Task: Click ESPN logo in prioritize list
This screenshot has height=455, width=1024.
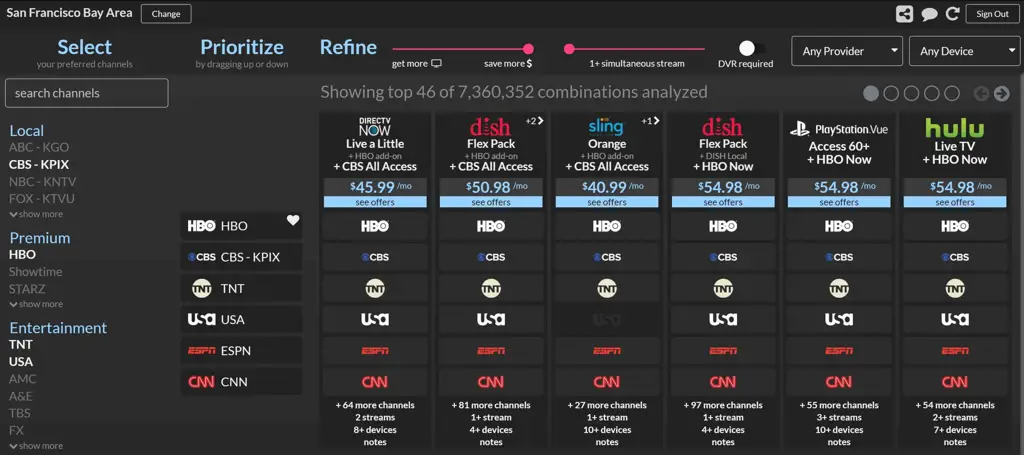Action: tap(201, 351)
